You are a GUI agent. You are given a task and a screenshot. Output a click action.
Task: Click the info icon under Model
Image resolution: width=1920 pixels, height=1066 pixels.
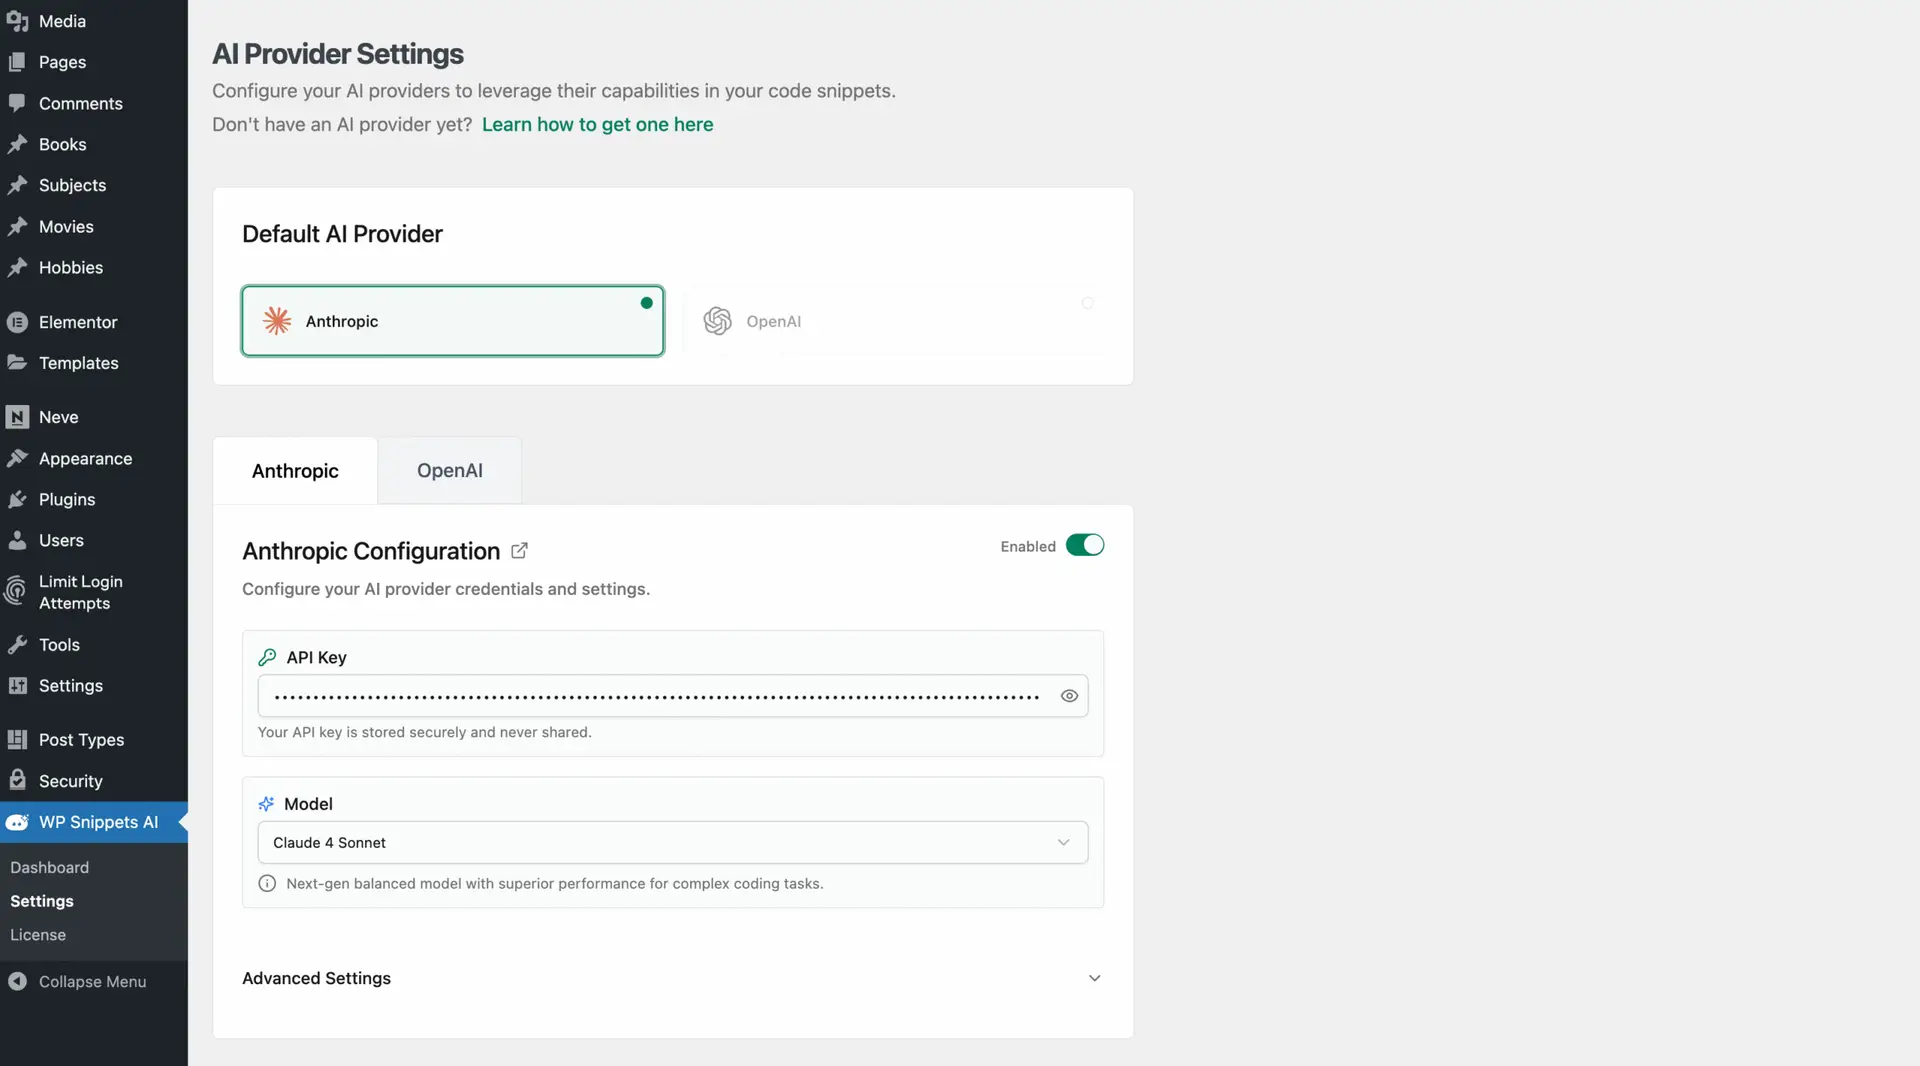267,884
